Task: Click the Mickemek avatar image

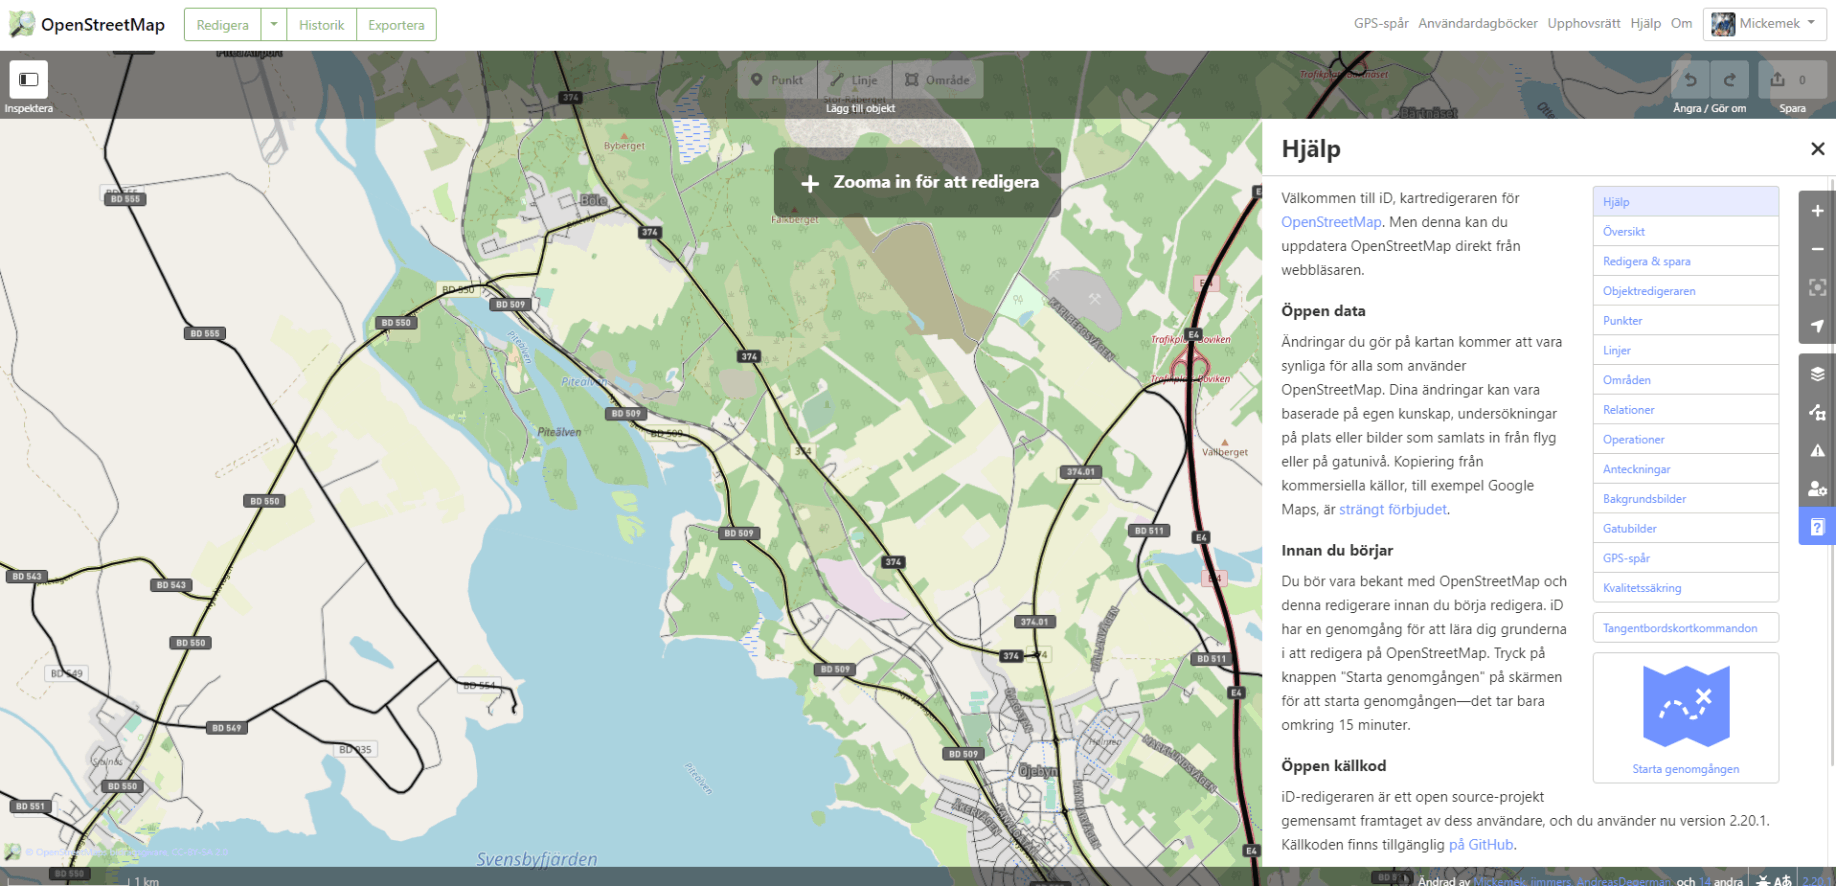Action: pyautogui.click(x=1722, y=24)
